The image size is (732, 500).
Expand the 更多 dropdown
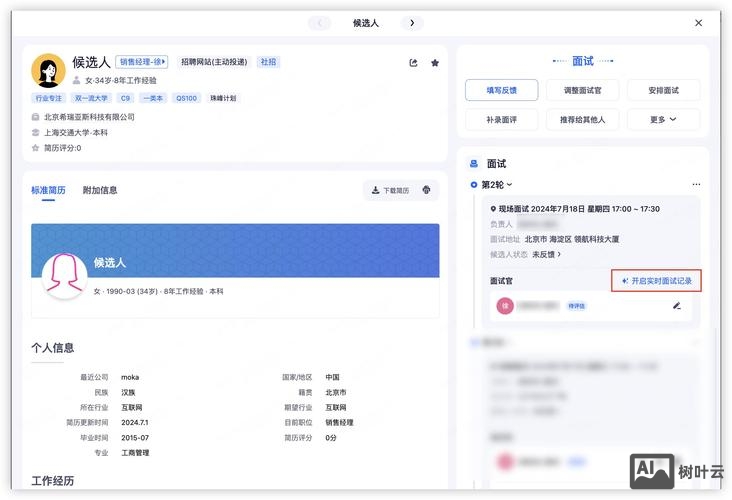click(x=663, y=120)
